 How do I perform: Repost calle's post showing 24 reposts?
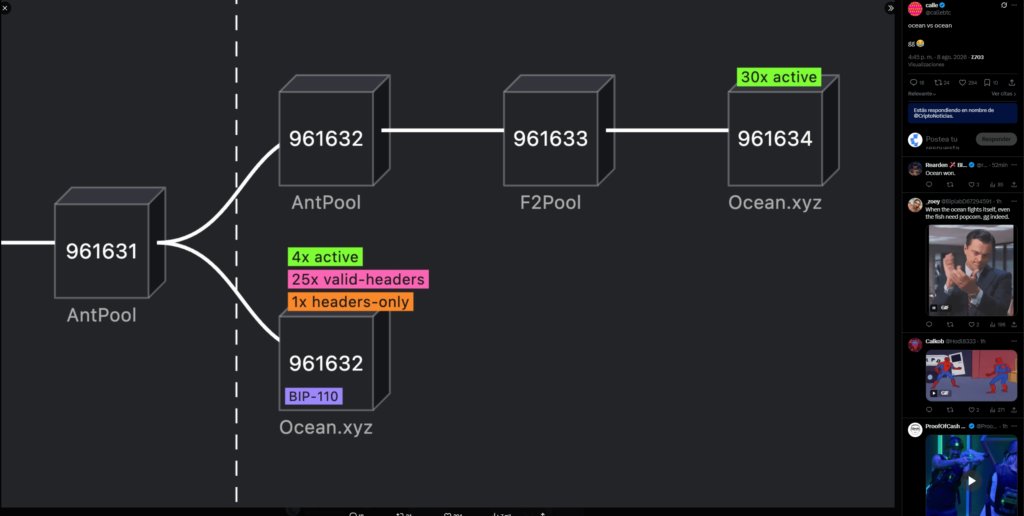(x=942, y=82)
